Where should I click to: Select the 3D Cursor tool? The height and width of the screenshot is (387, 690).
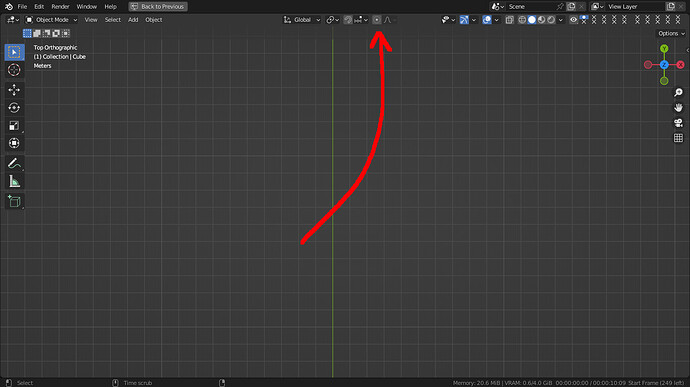[x=14, y=70]
